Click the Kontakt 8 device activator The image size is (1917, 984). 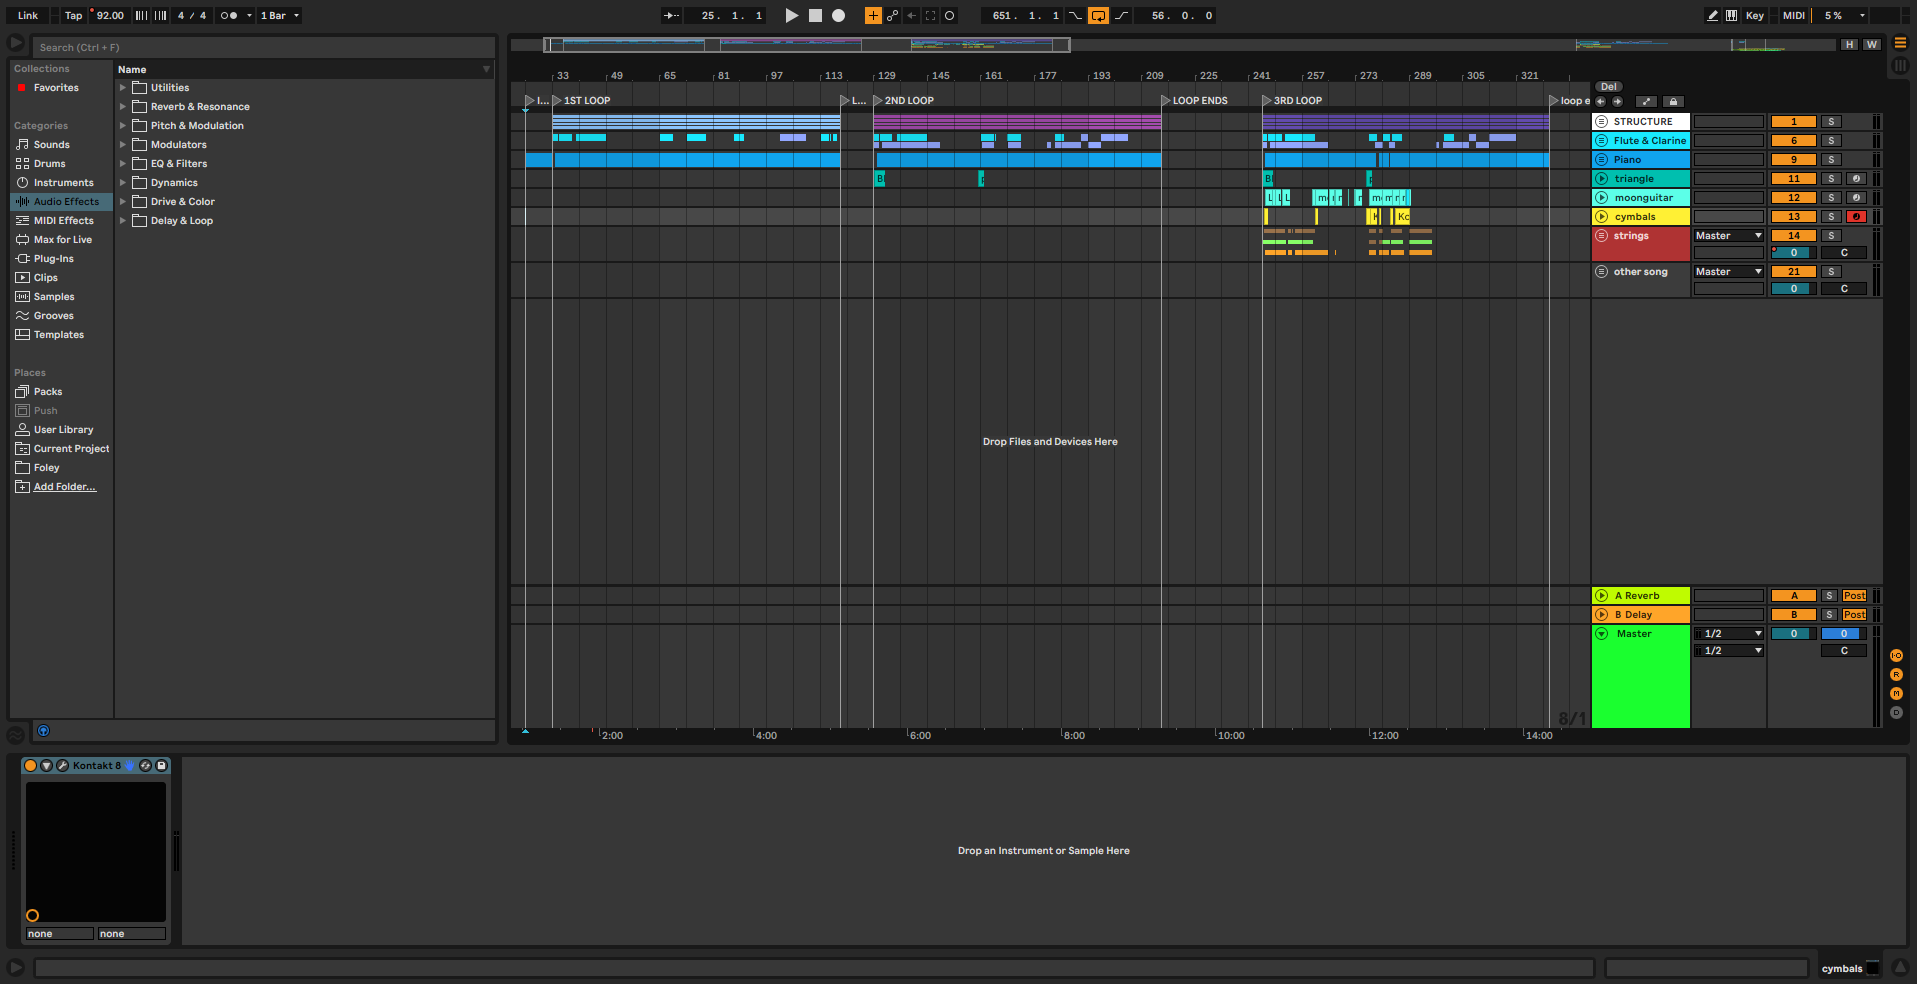31,766
